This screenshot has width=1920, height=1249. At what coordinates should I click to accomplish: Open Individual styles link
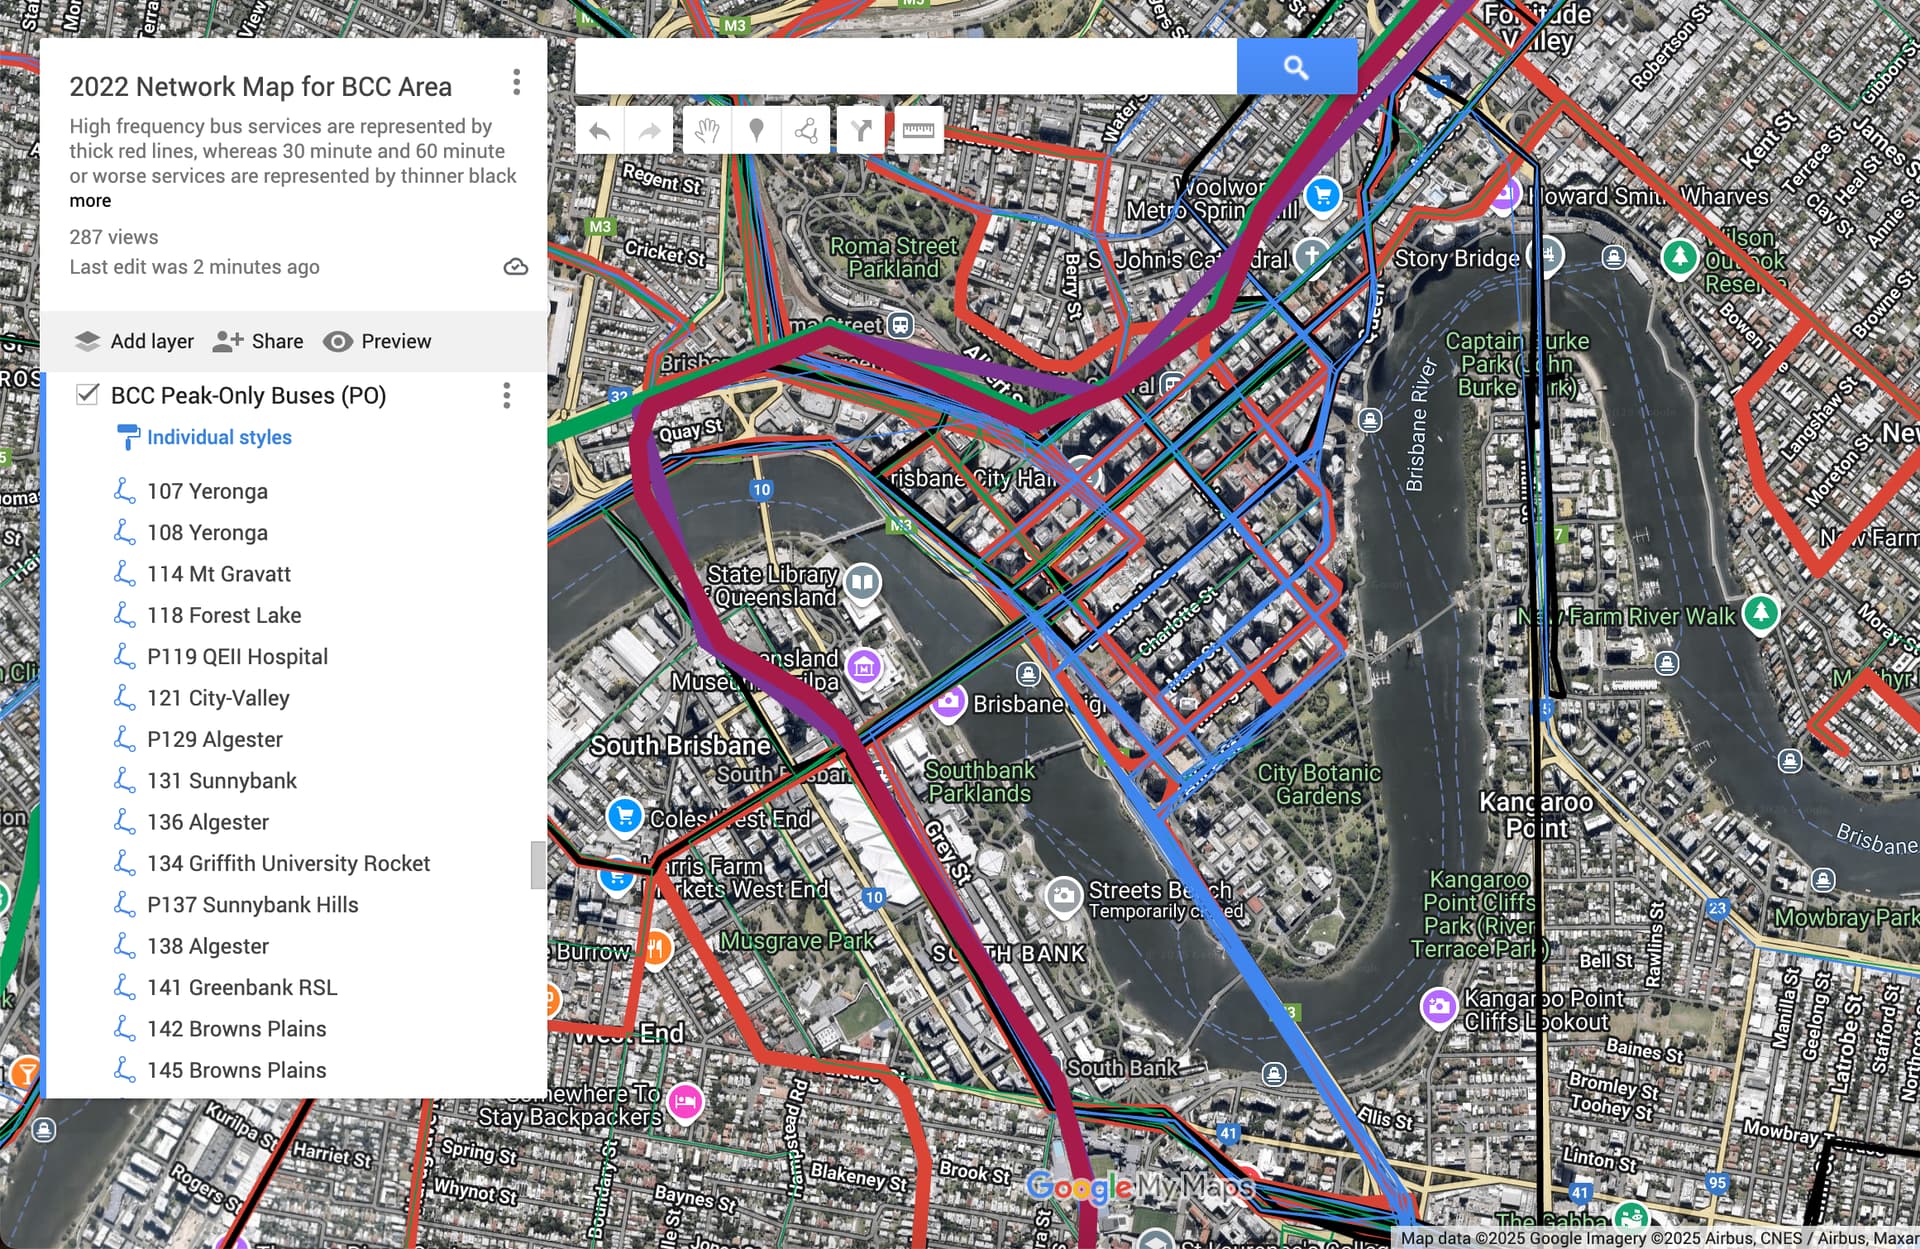coord(219,438)
